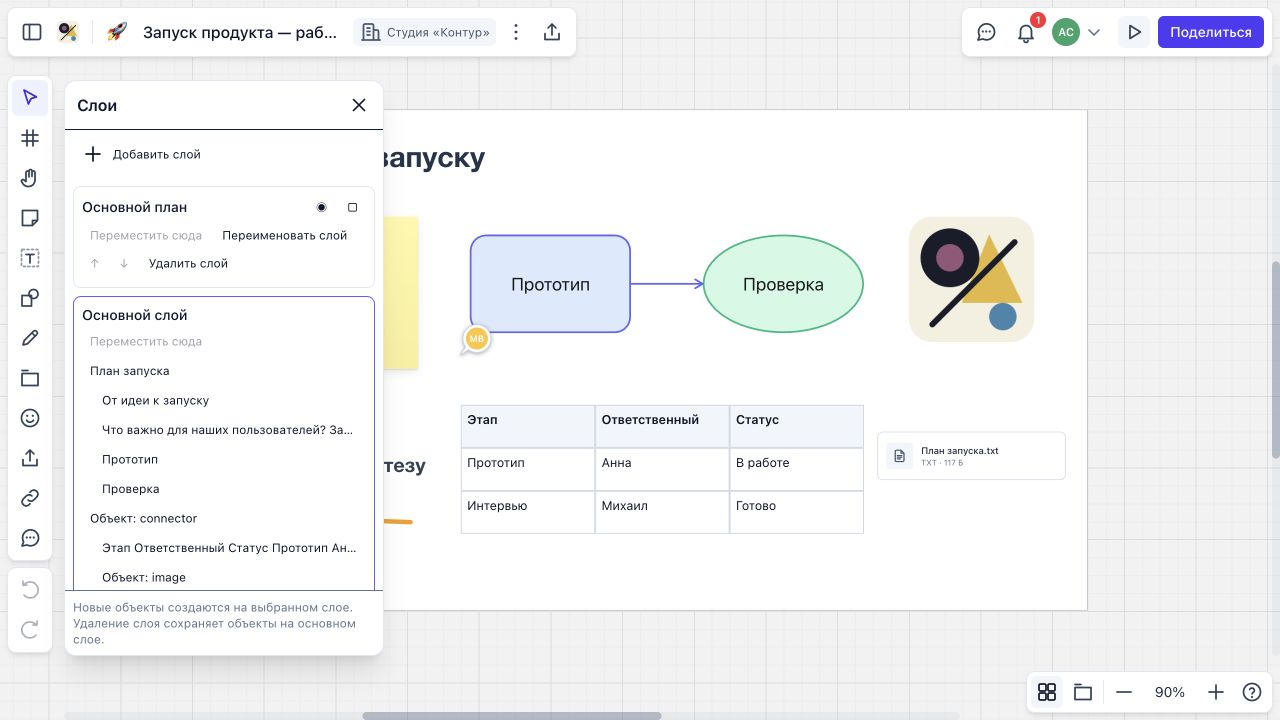Open the export icon in the title bar
Image resolution: width=1280 pixels, height=720 pixels.
552,32
